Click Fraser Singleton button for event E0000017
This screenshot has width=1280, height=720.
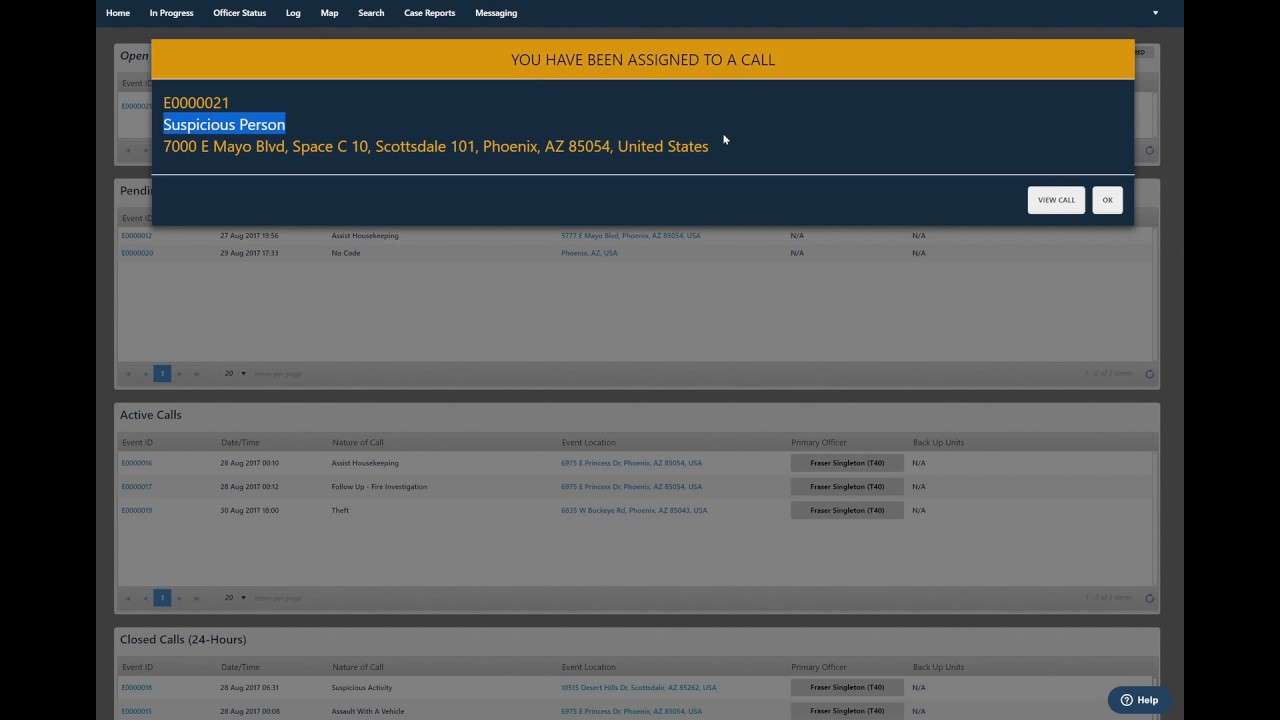point(847,487)
